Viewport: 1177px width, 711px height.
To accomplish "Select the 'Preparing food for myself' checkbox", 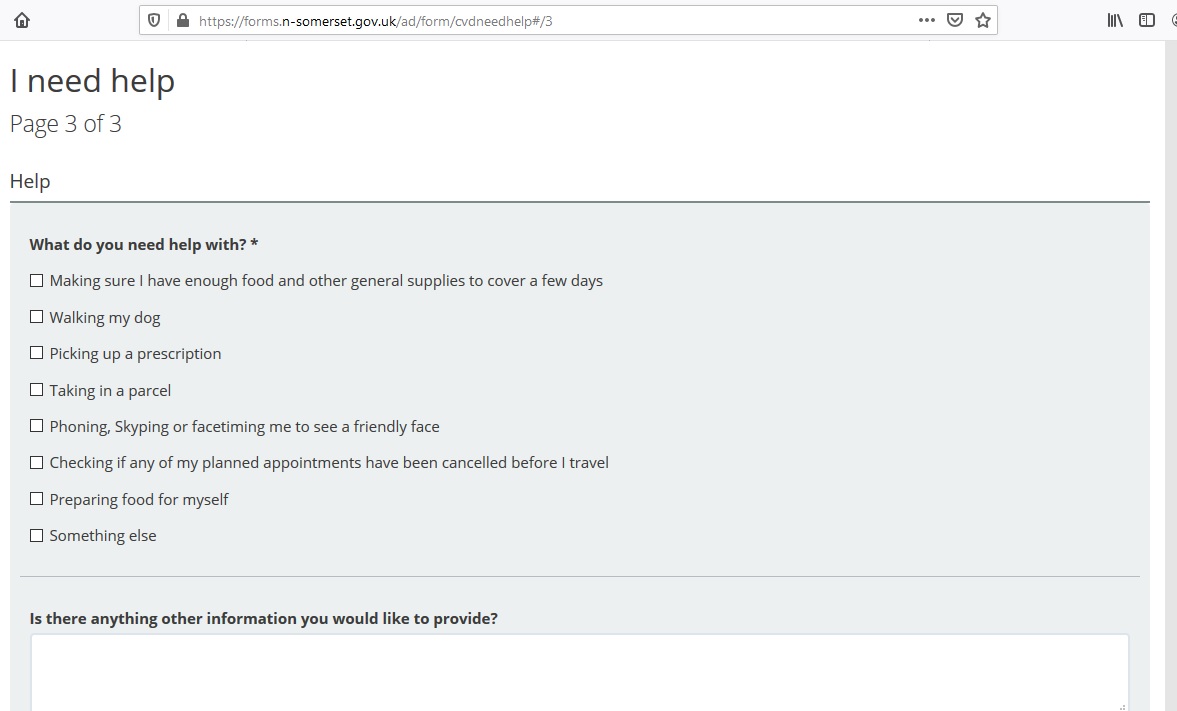I will 37,499.
